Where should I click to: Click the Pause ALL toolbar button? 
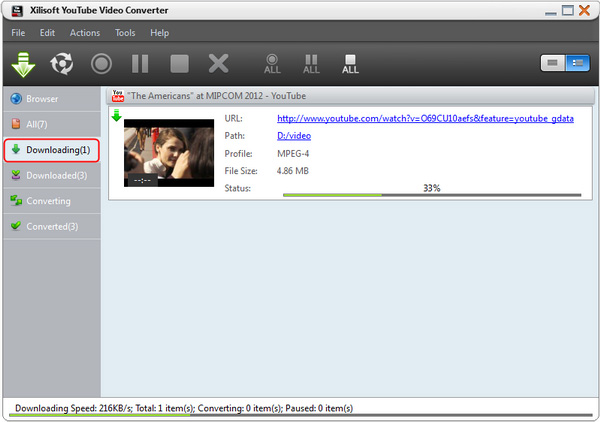pos(311,64)
